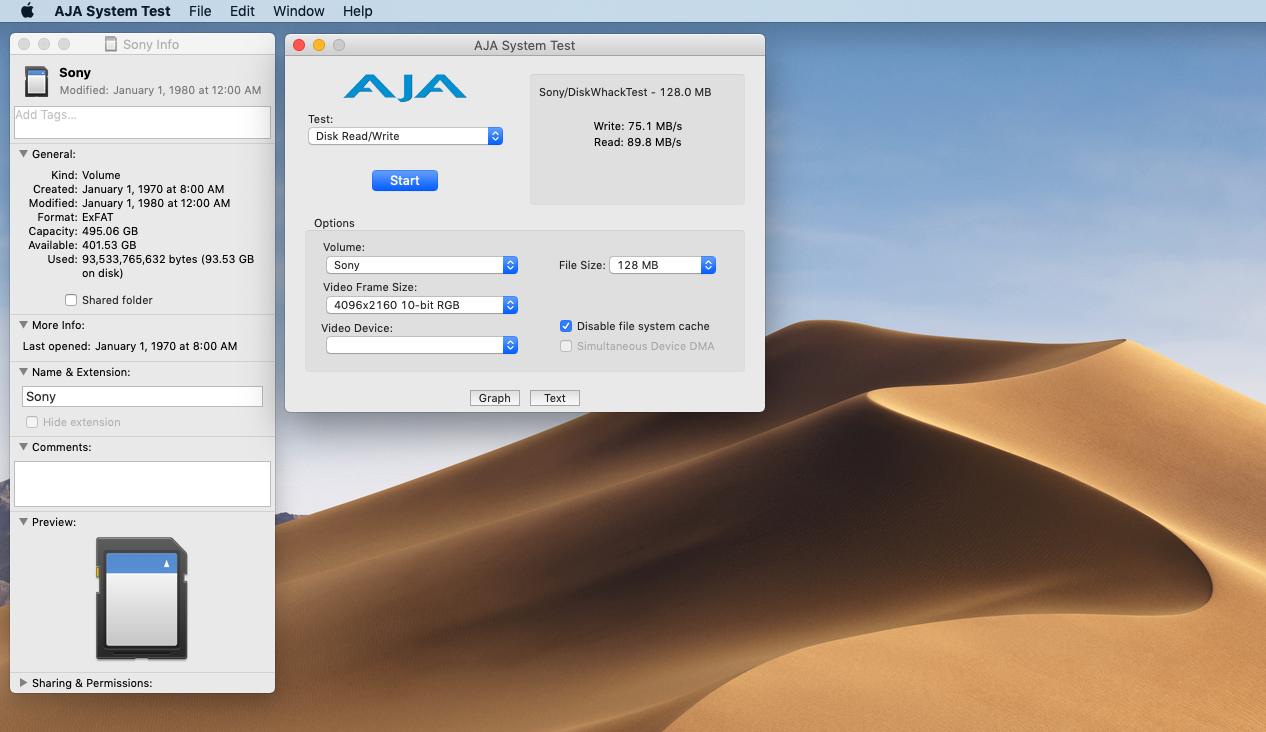Open the Volume dropdown showing Sony
Screen dimensions: 1266x732
tap(421, 265)
